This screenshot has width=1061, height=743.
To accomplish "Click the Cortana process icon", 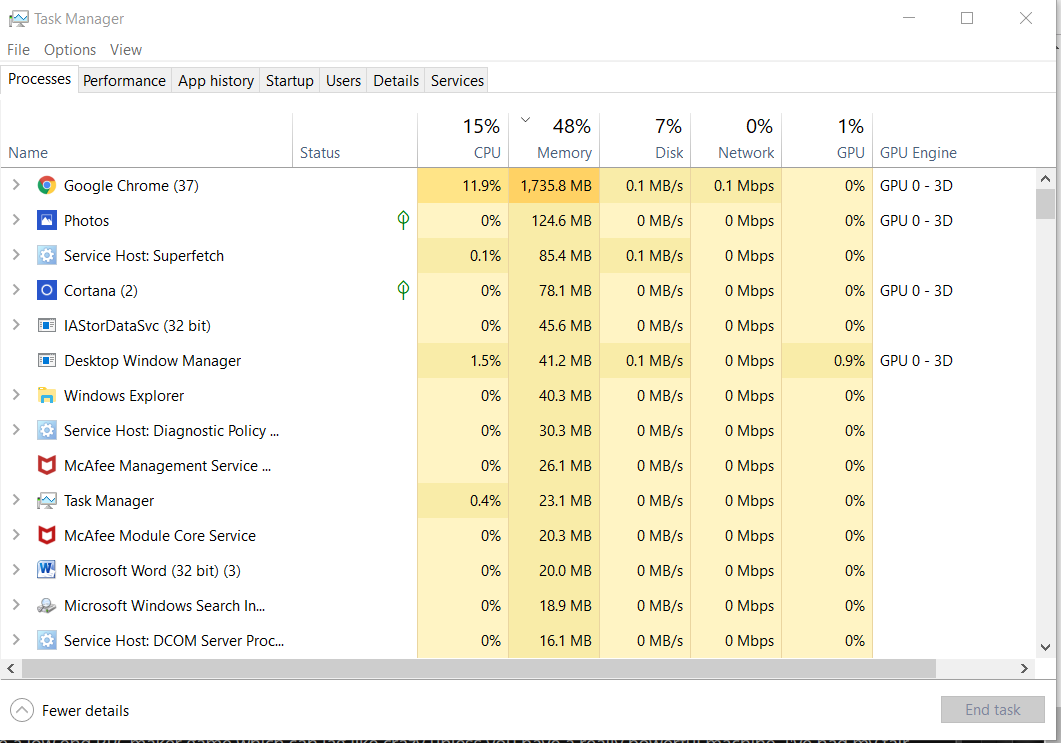I will pyautogui.click(x=47, y=291).
